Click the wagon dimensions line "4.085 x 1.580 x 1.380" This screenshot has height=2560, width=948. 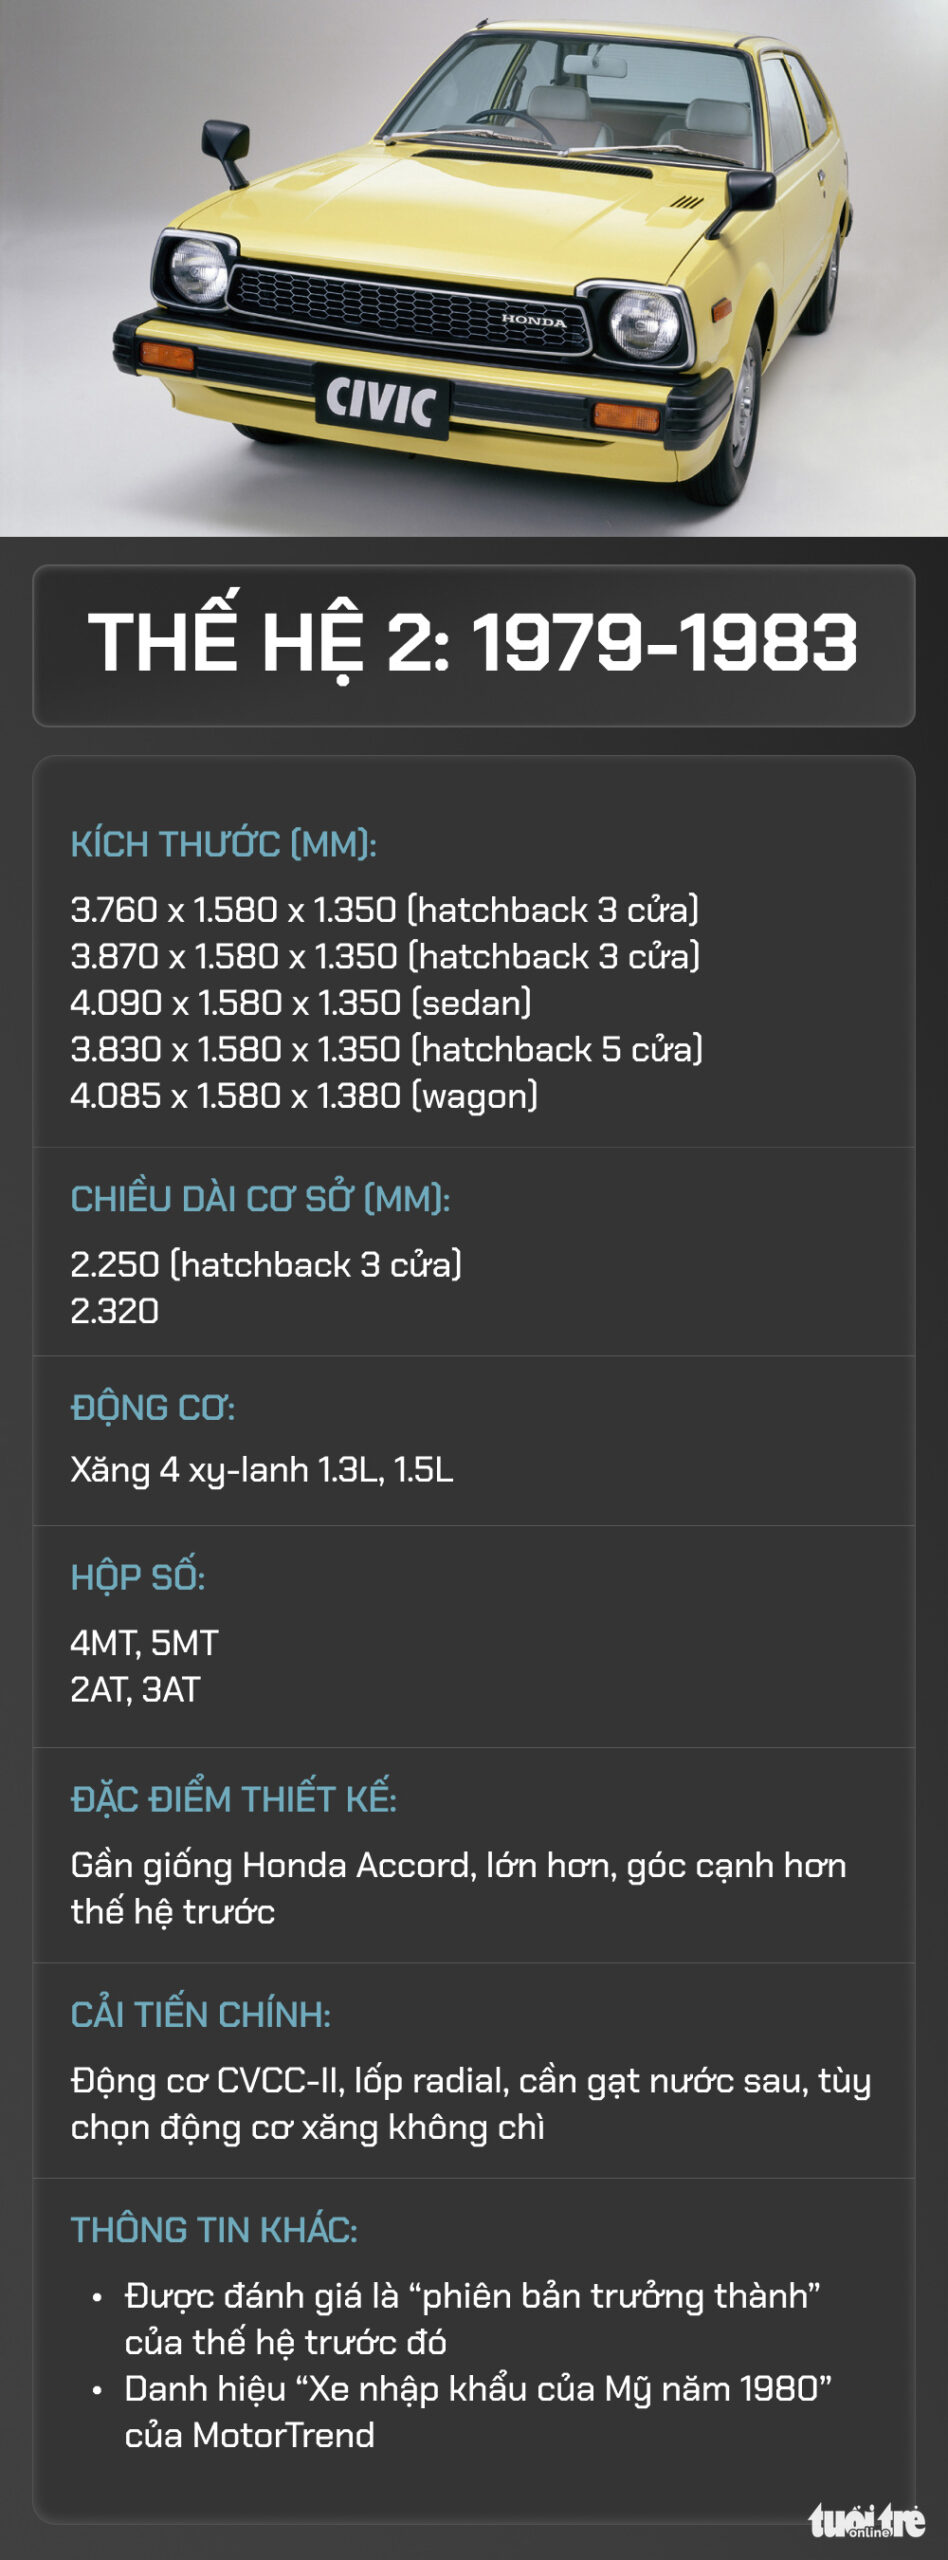304,1096
